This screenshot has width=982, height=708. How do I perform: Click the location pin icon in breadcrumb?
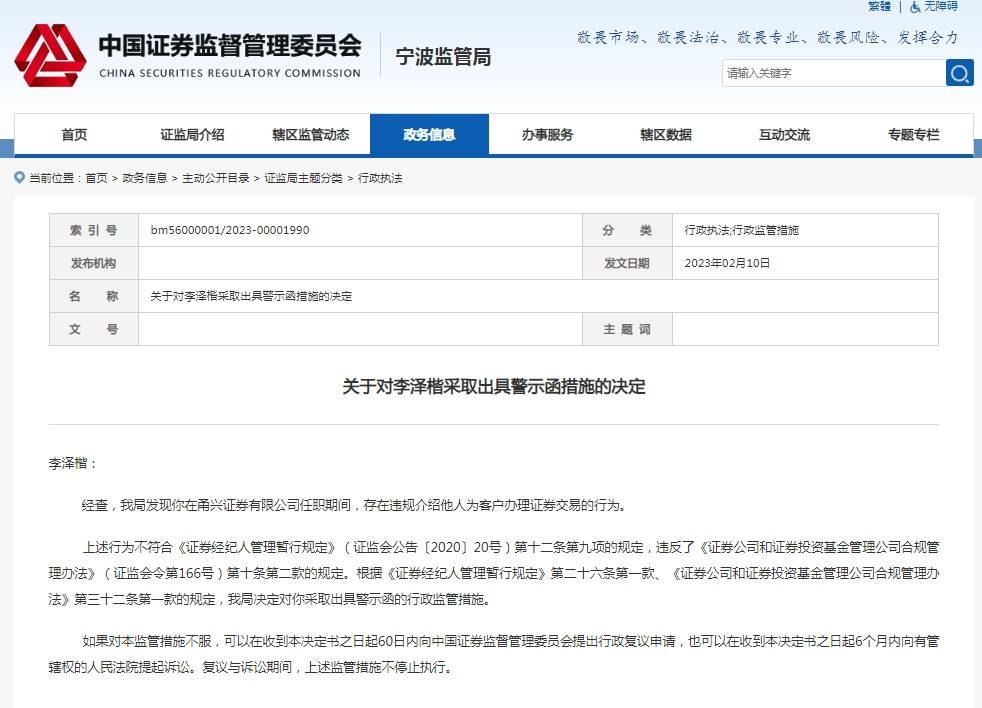(20, 178)
